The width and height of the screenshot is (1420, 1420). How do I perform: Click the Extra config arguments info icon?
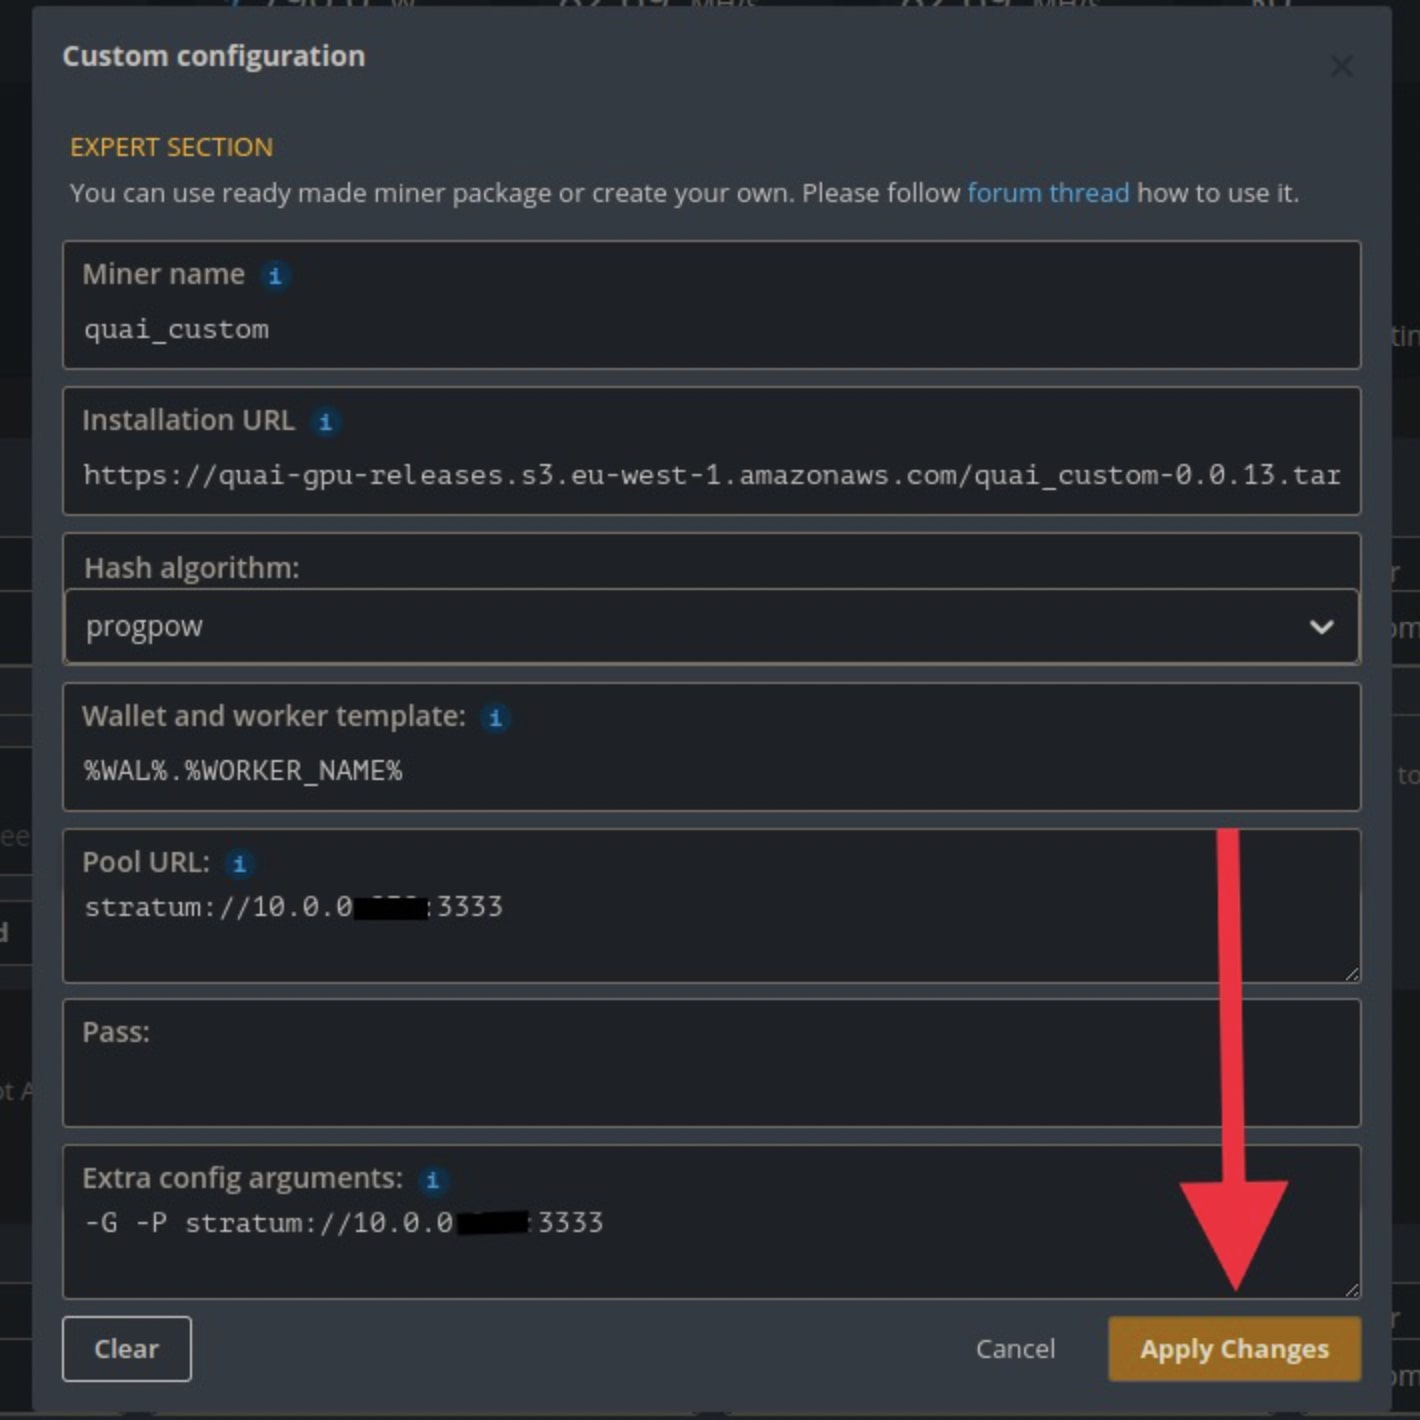point(433,1180)
